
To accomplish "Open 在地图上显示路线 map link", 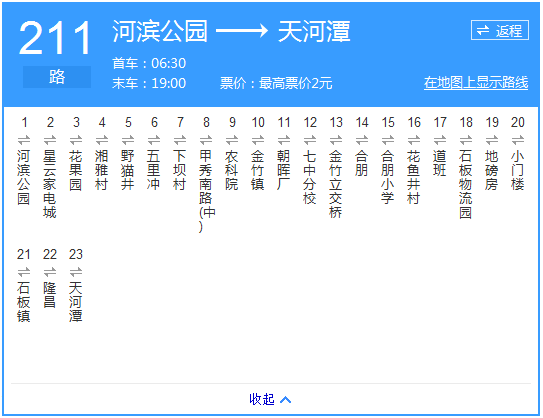I will pyautogui.click(x=476, y=83).
